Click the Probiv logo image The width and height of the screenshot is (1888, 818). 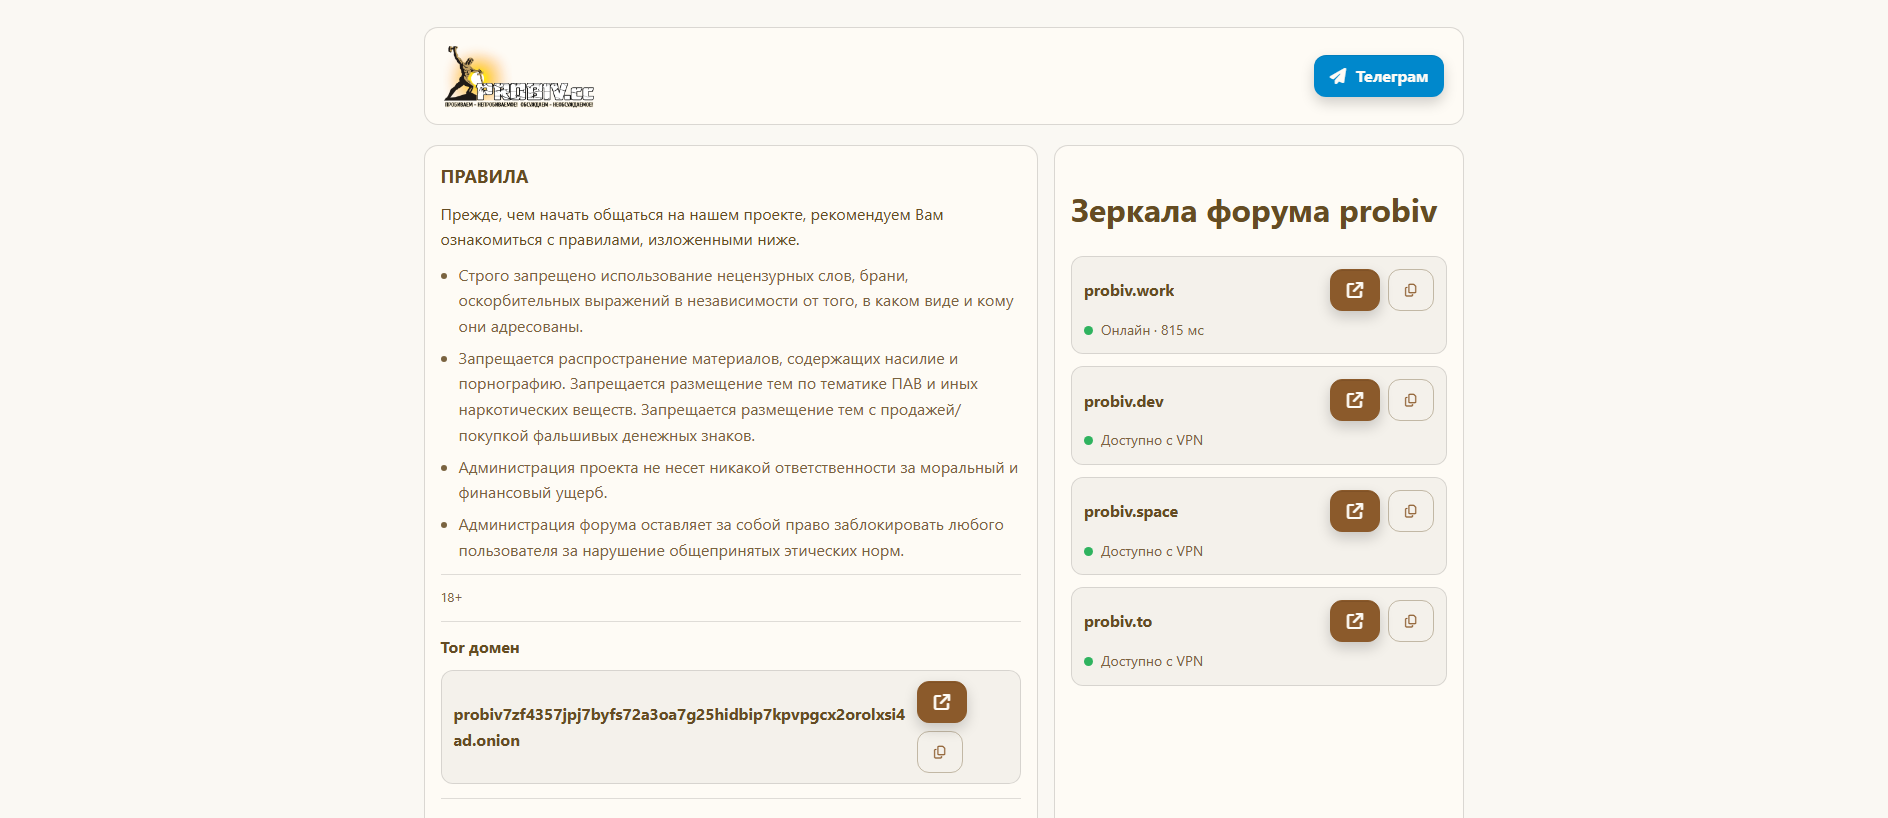click(x=519, y=76)
